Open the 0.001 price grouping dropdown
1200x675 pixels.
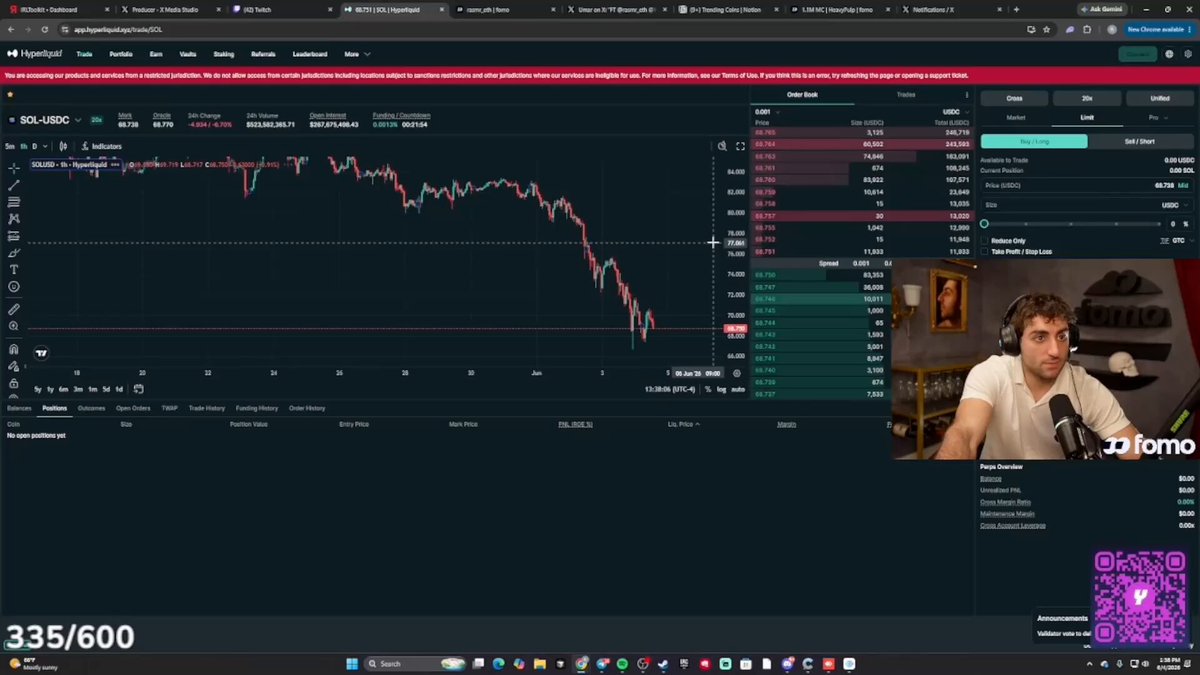point(766,112)
